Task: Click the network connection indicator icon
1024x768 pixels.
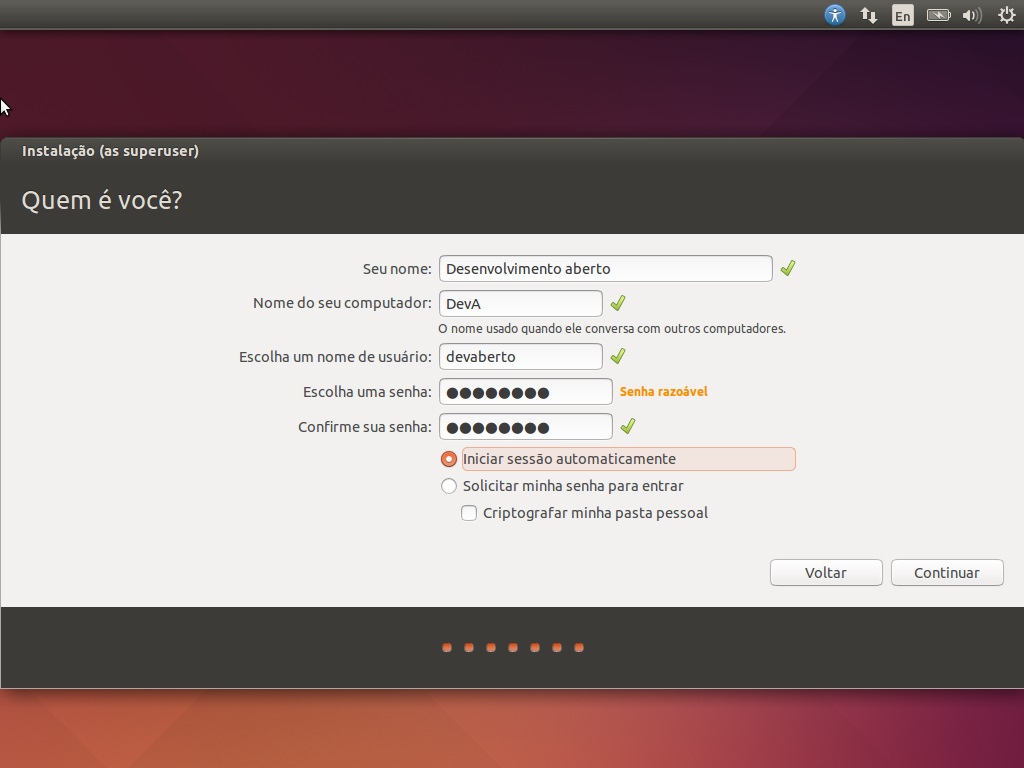Action: [869, 15]
